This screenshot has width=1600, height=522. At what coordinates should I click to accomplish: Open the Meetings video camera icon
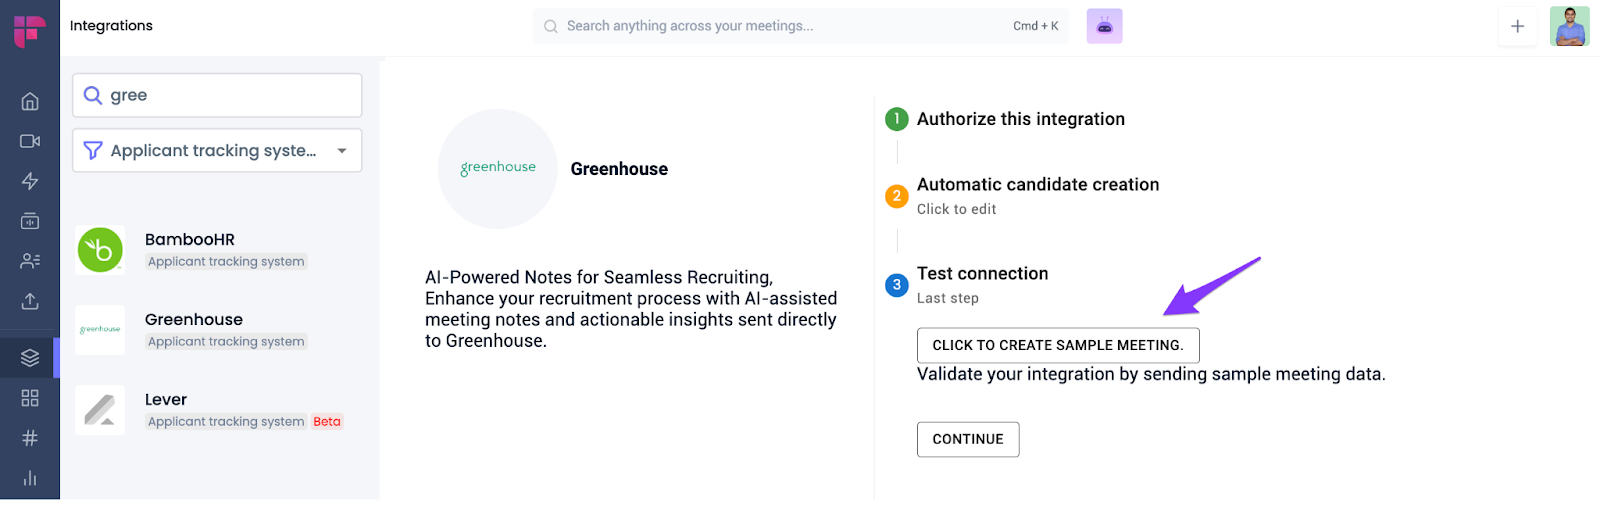pos(30,141)
